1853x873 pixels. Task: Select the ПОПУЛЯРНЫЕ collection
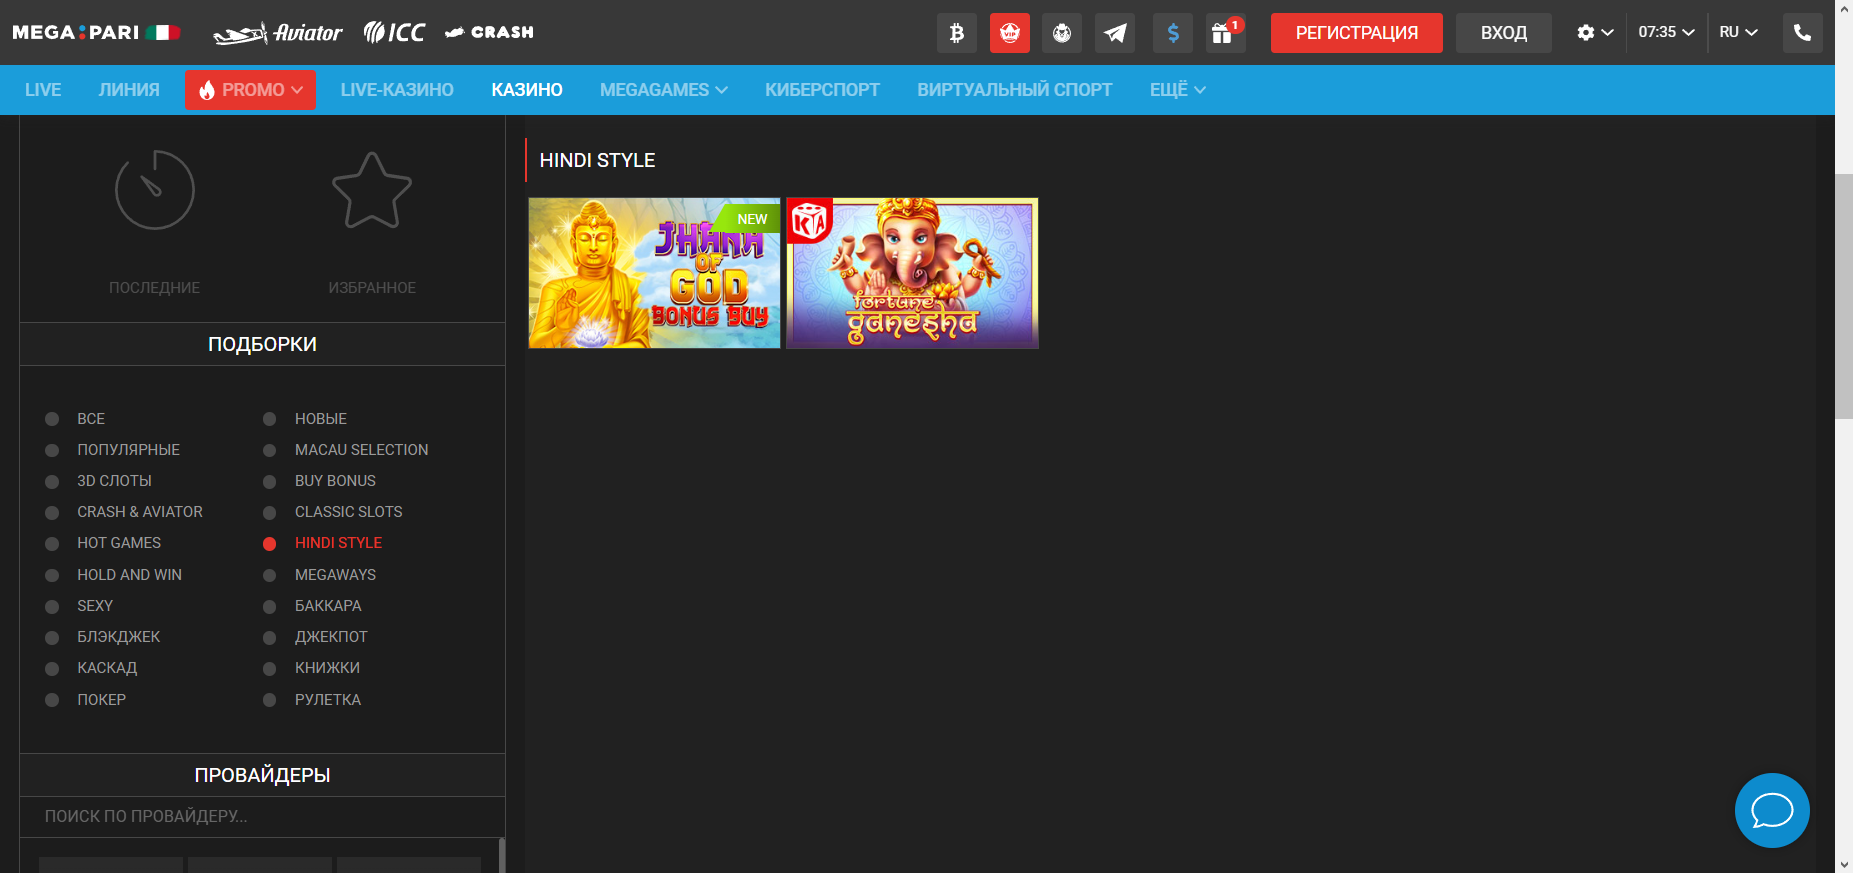tap(128, 450)
